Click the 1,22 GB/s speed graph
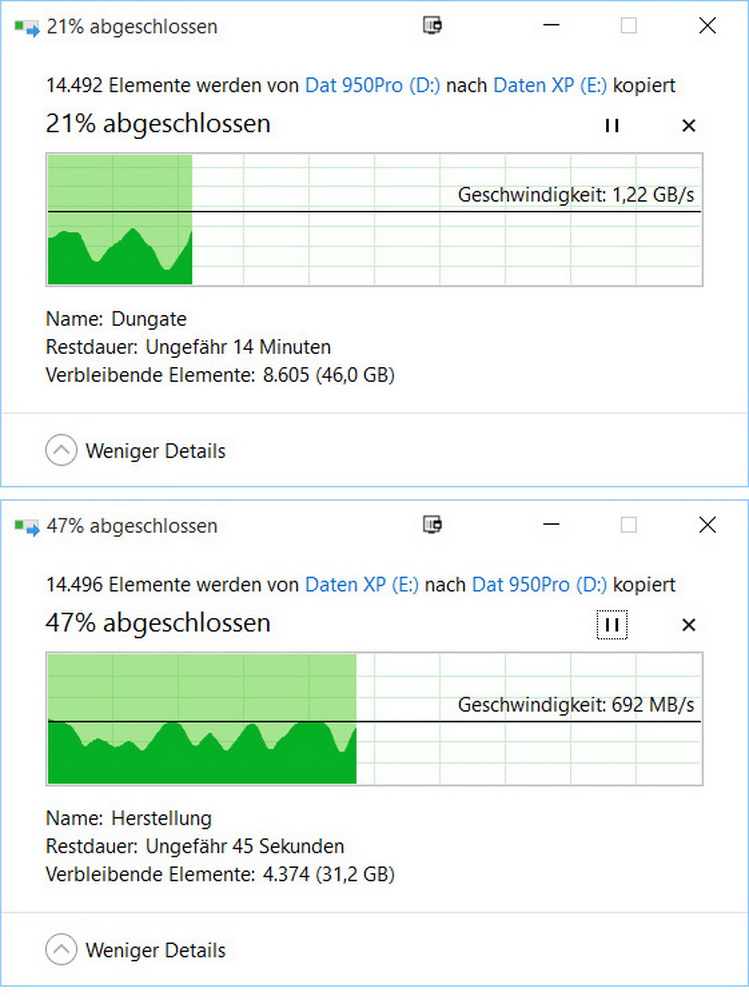The height and width of the screenshot is (1000, 749). click(374, 219)
